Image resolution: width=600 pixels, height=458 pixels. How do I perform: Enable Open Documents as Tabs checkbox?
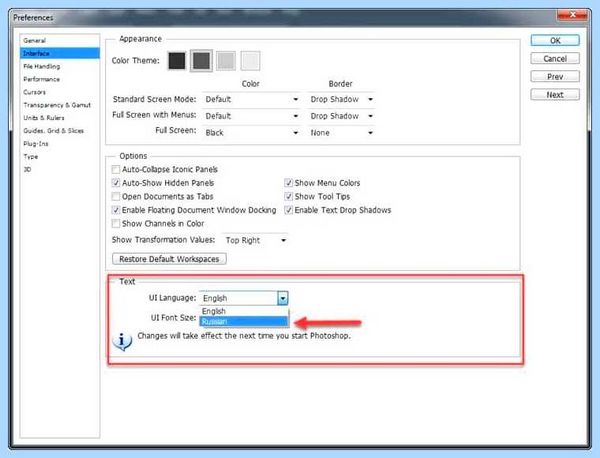[116, 196]
